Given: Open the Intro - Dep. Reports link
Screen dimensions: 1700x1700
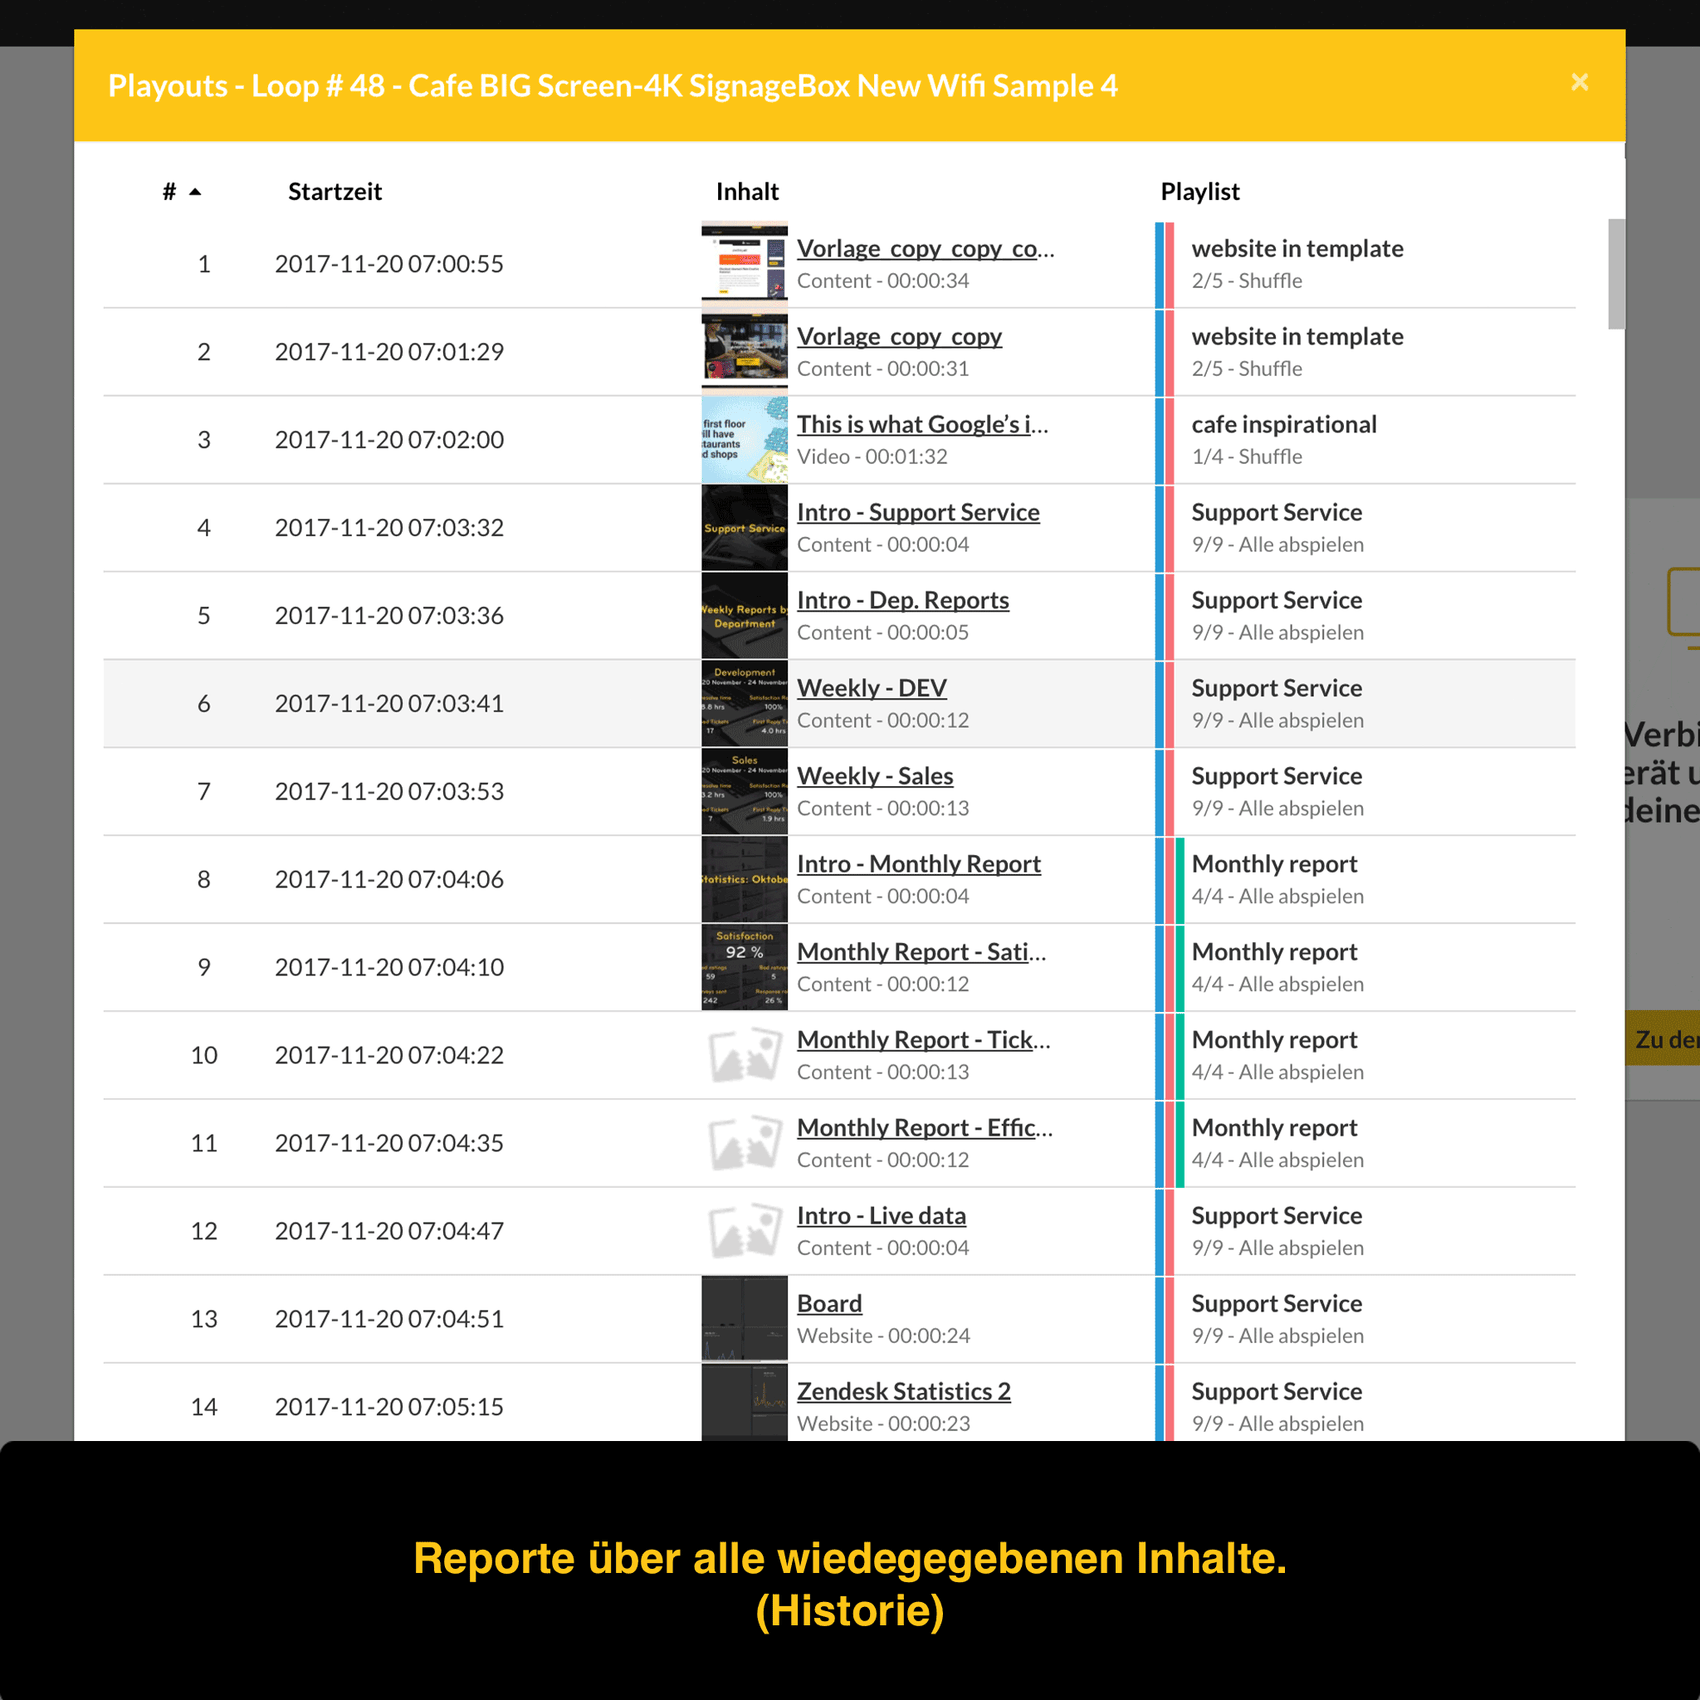Looking at the screenshot, I should (x=902, y=600).
